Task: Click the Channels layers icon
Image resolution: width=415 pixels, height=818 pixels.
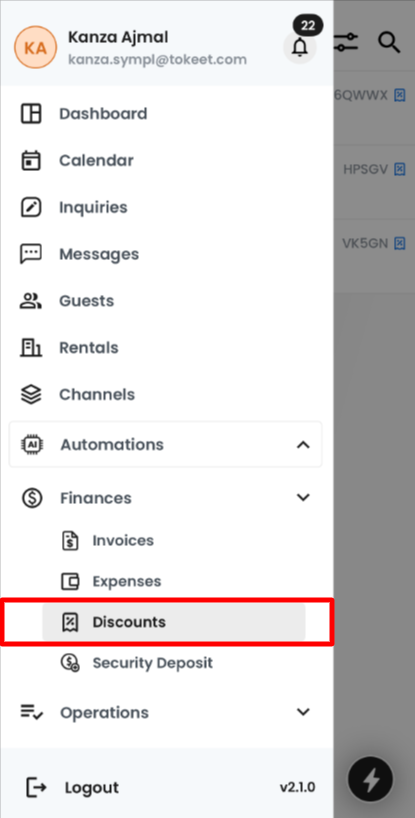Action: click(31, 394)
